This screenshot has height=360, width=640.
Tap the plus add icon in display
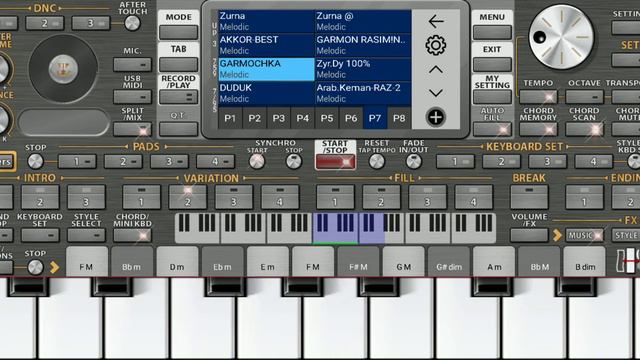(436, 117)
